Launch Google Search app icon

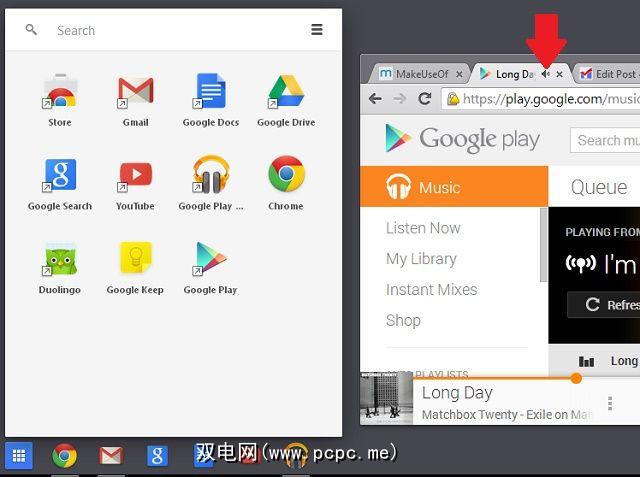(x=60, y=175)
